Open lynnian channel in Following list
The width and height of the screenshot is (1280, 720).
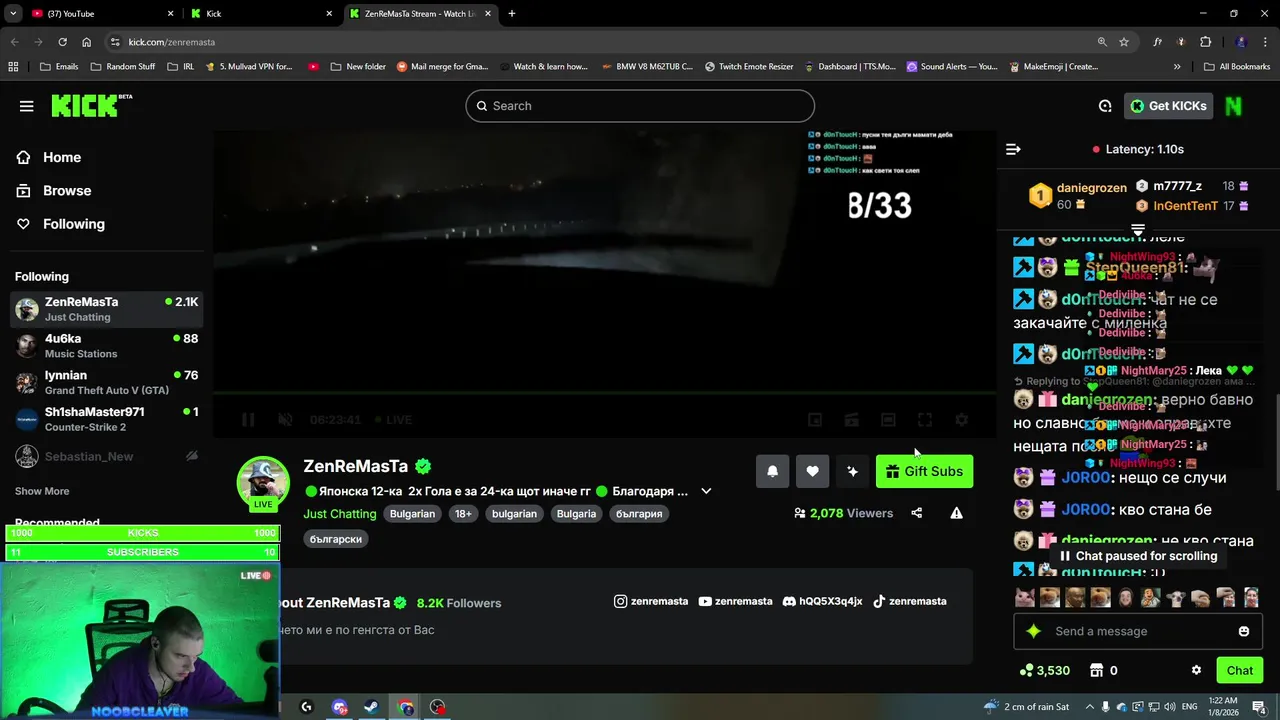click(x=106, y=383)
